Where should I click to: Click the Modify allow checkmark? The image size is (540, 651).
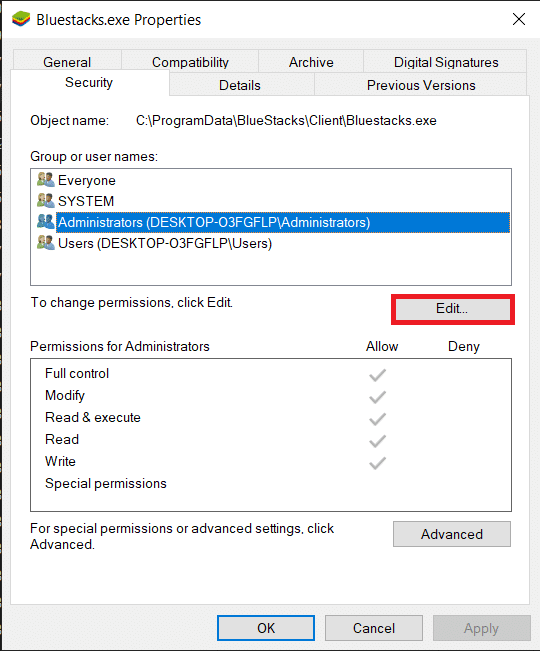377,397
